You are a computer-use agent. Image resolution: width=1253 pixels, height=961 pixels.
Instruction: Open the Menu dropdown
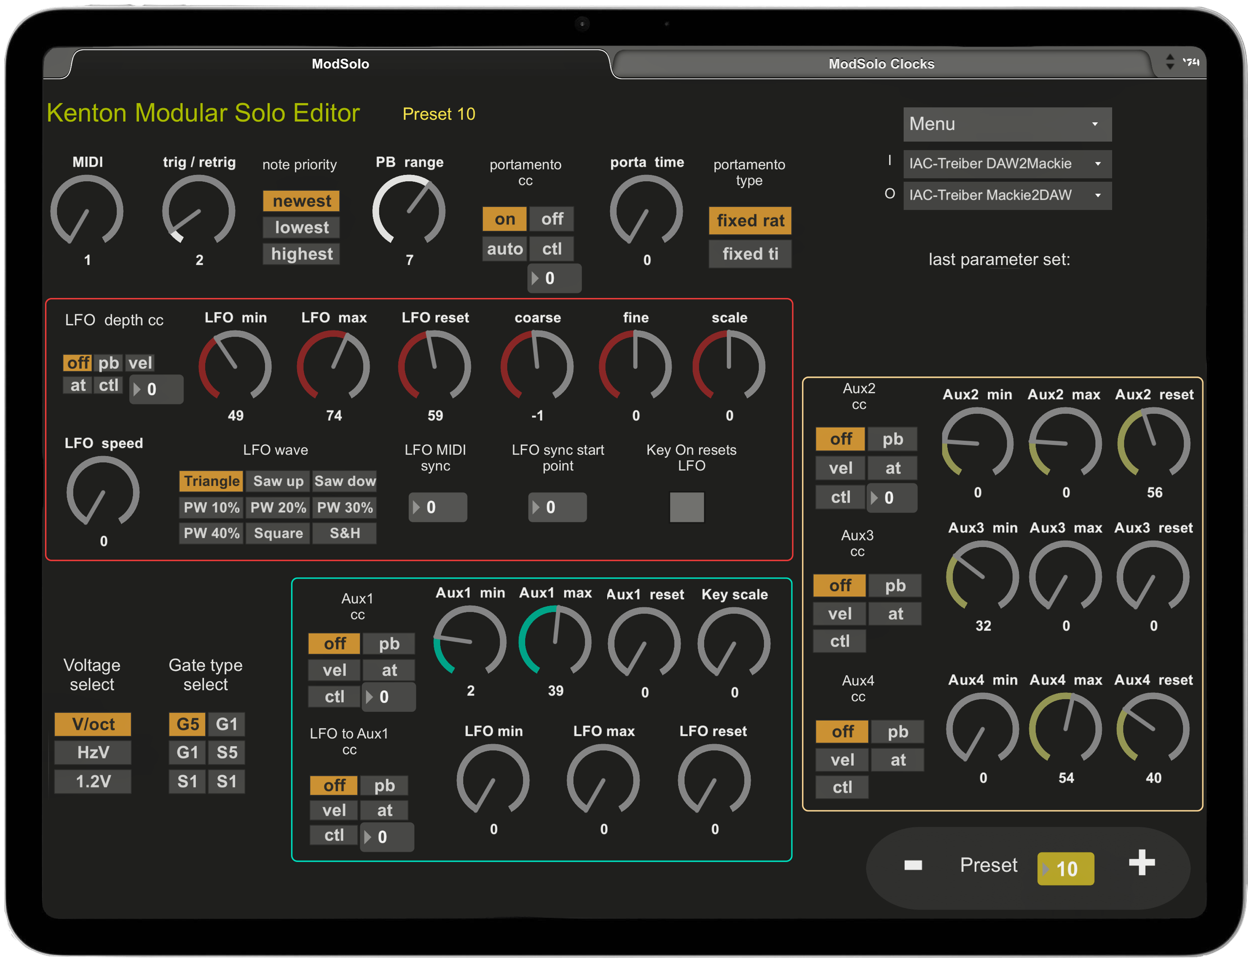(x=1006, y=124)
